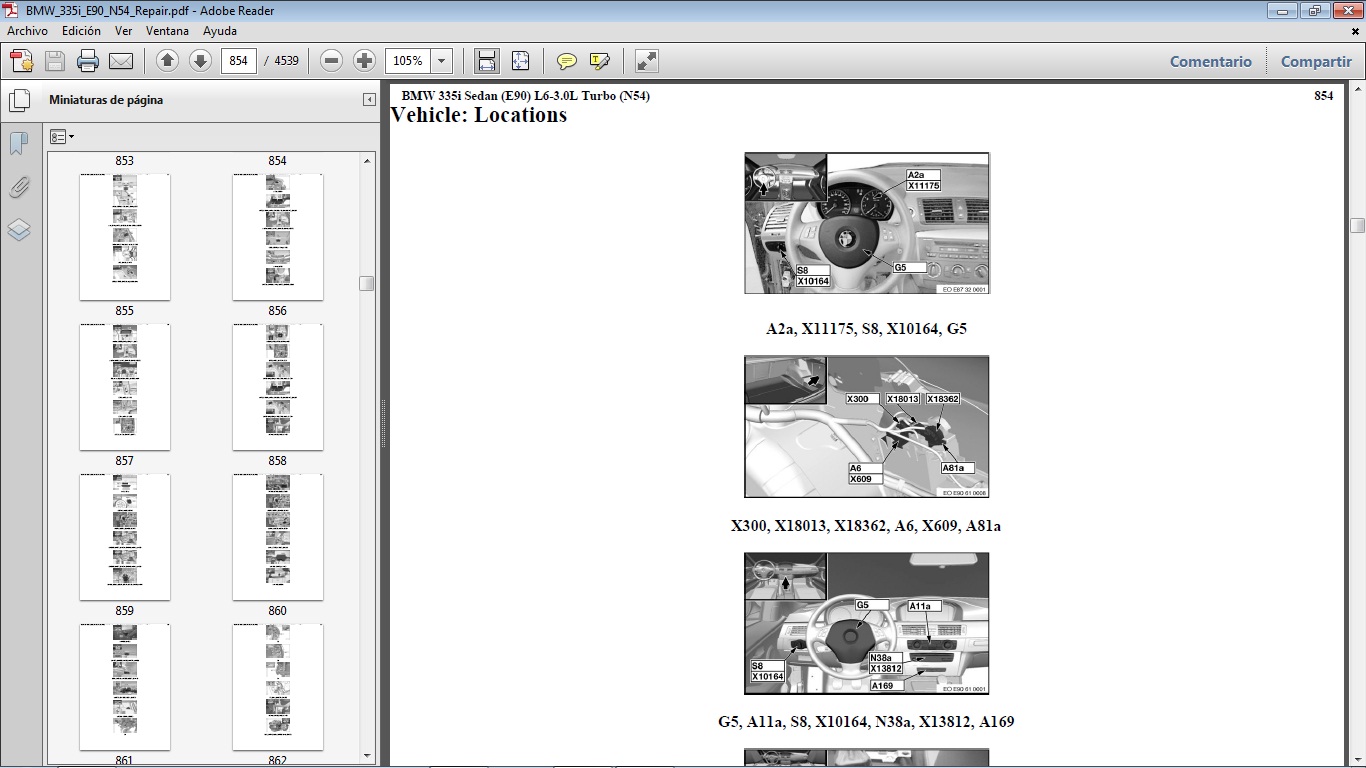Click the instrument cluster location image
The image size is (1366, 768).
pyautogui.click(x=867, y=223)
